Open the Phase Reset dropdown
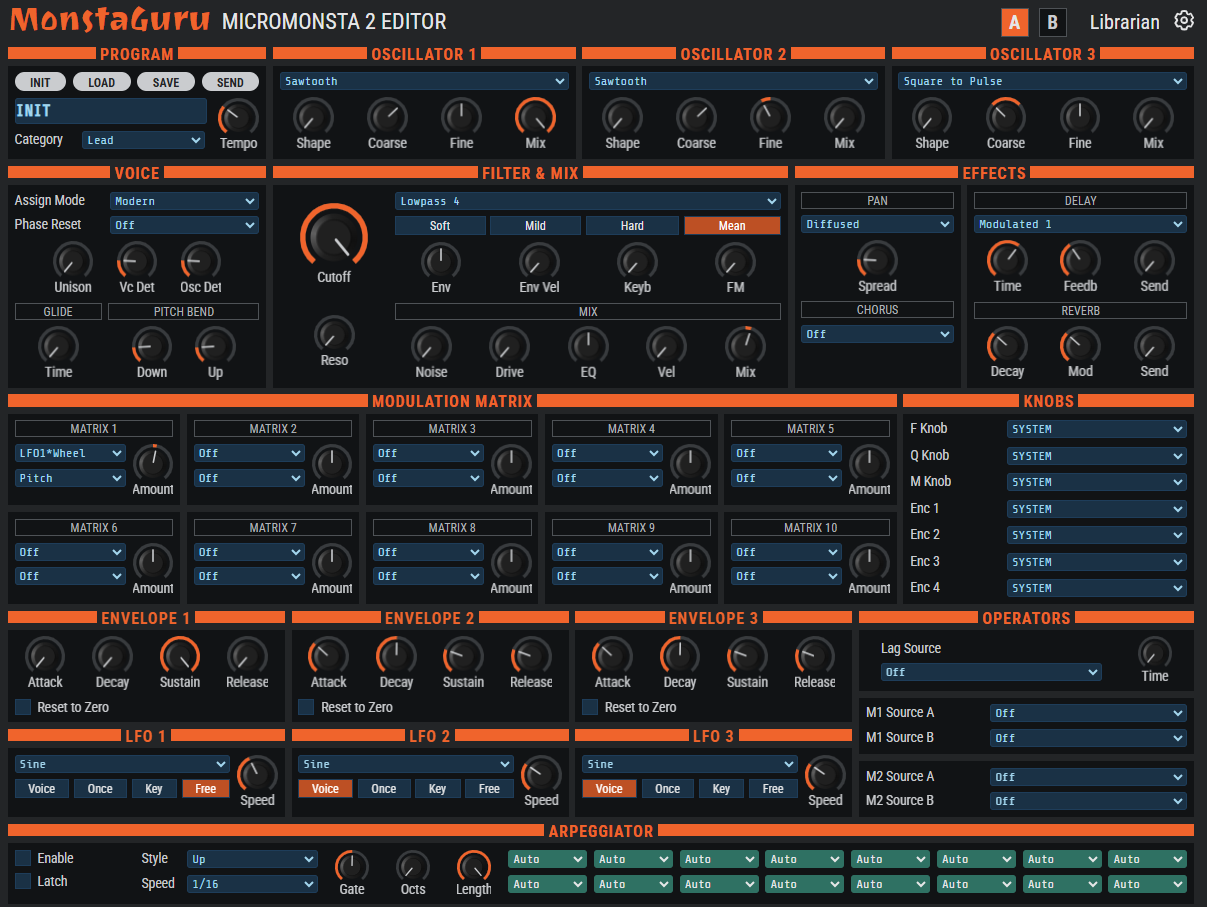The width and height of the screenshot is (1207, 907). [185, 225]
